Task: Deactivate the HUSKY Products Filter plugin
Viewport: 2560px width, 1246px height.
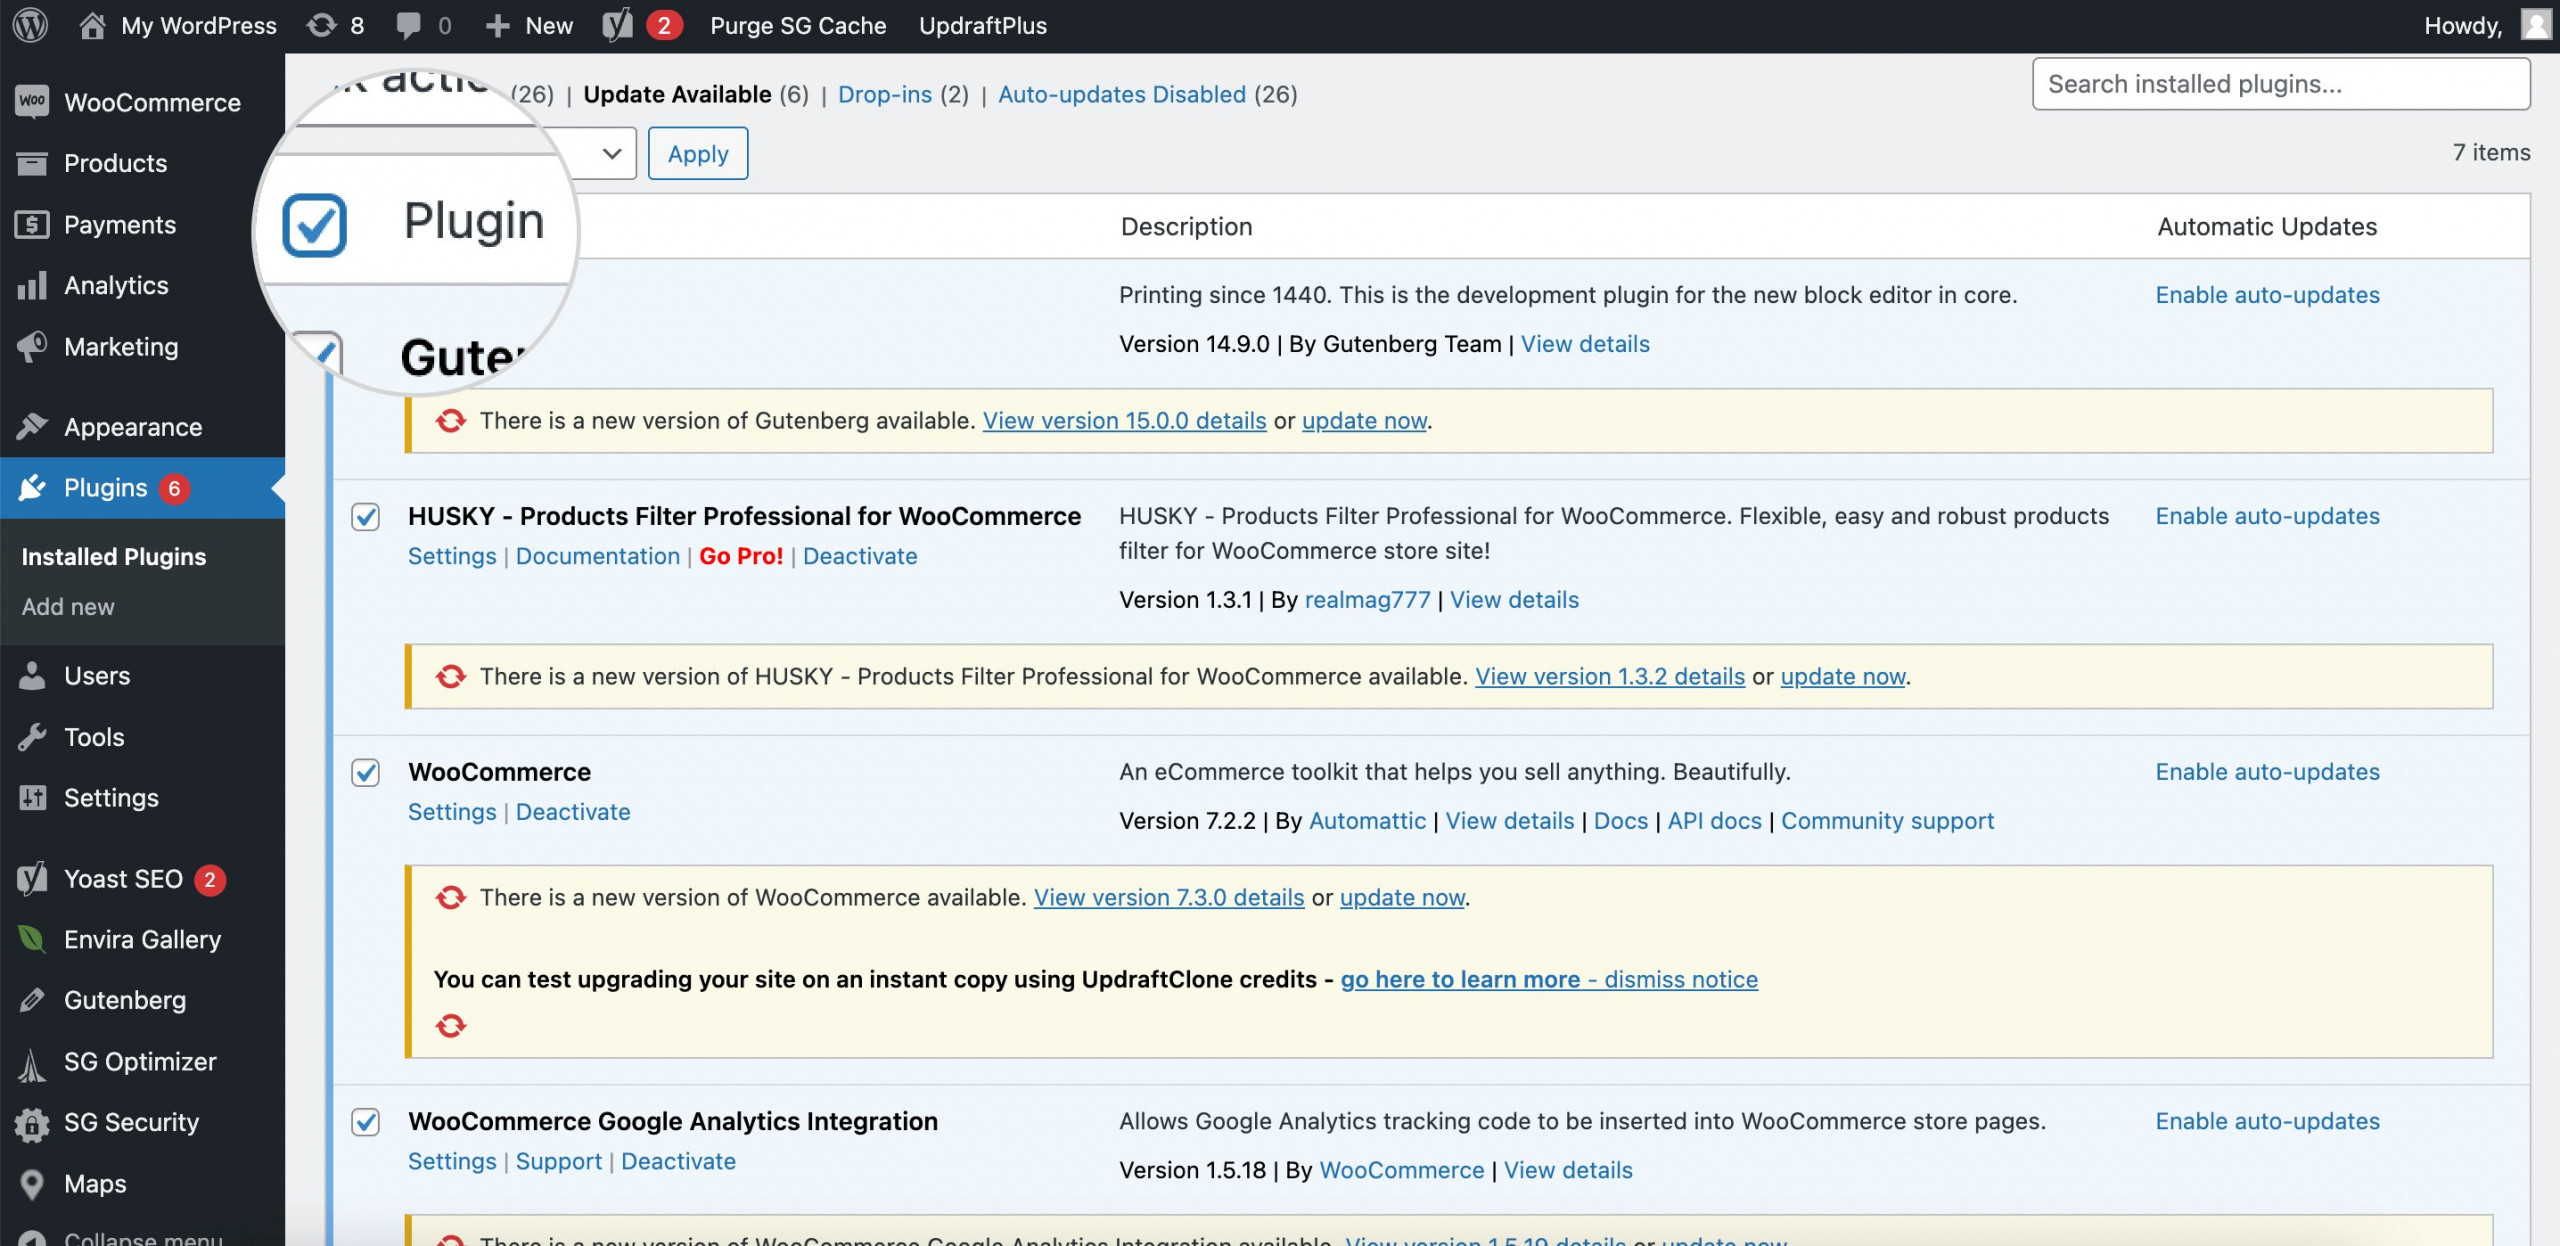Action: (x=860, y=556)
